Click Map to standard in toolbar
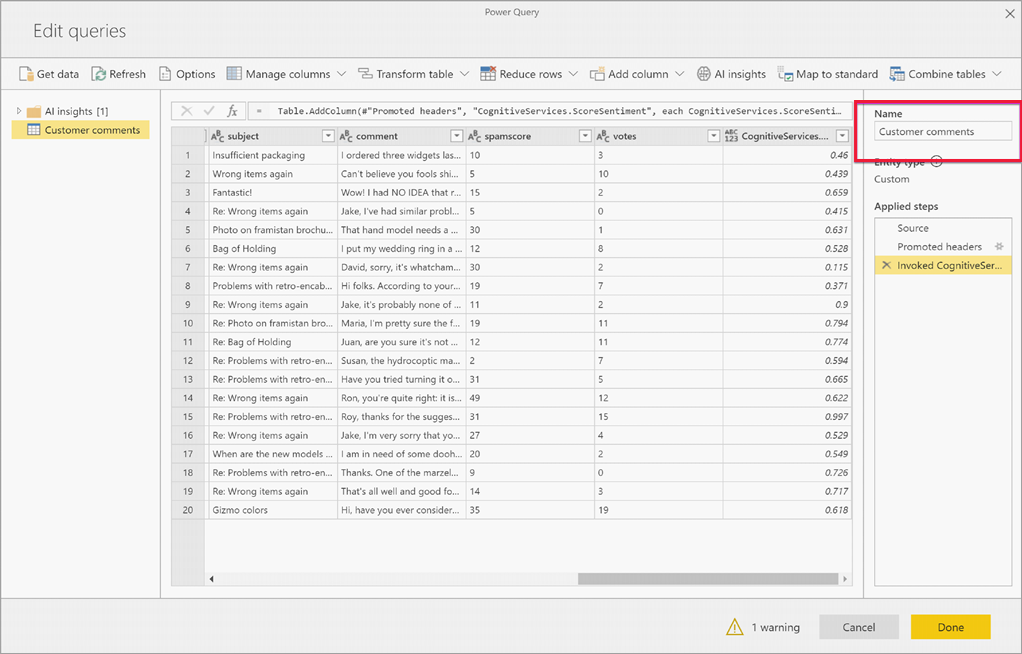The image size is (1022, 654). pos(828,74)
